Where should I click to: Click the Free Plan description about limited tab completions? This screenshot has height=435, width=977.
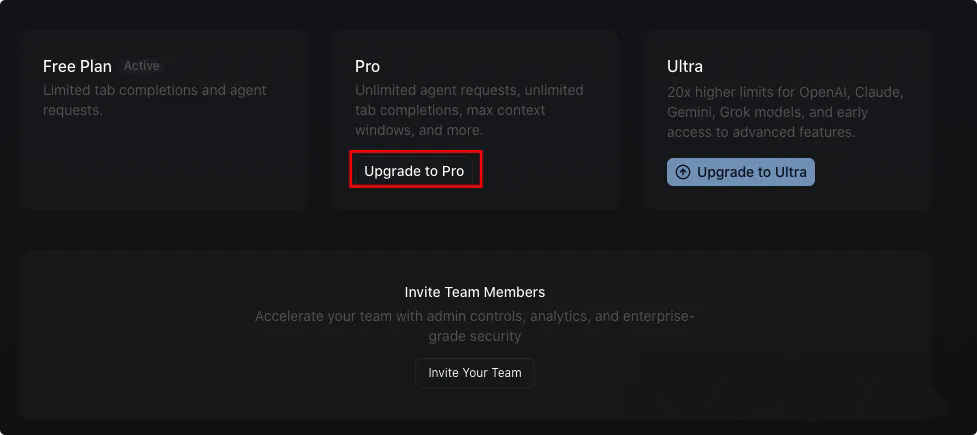(155, 100)
